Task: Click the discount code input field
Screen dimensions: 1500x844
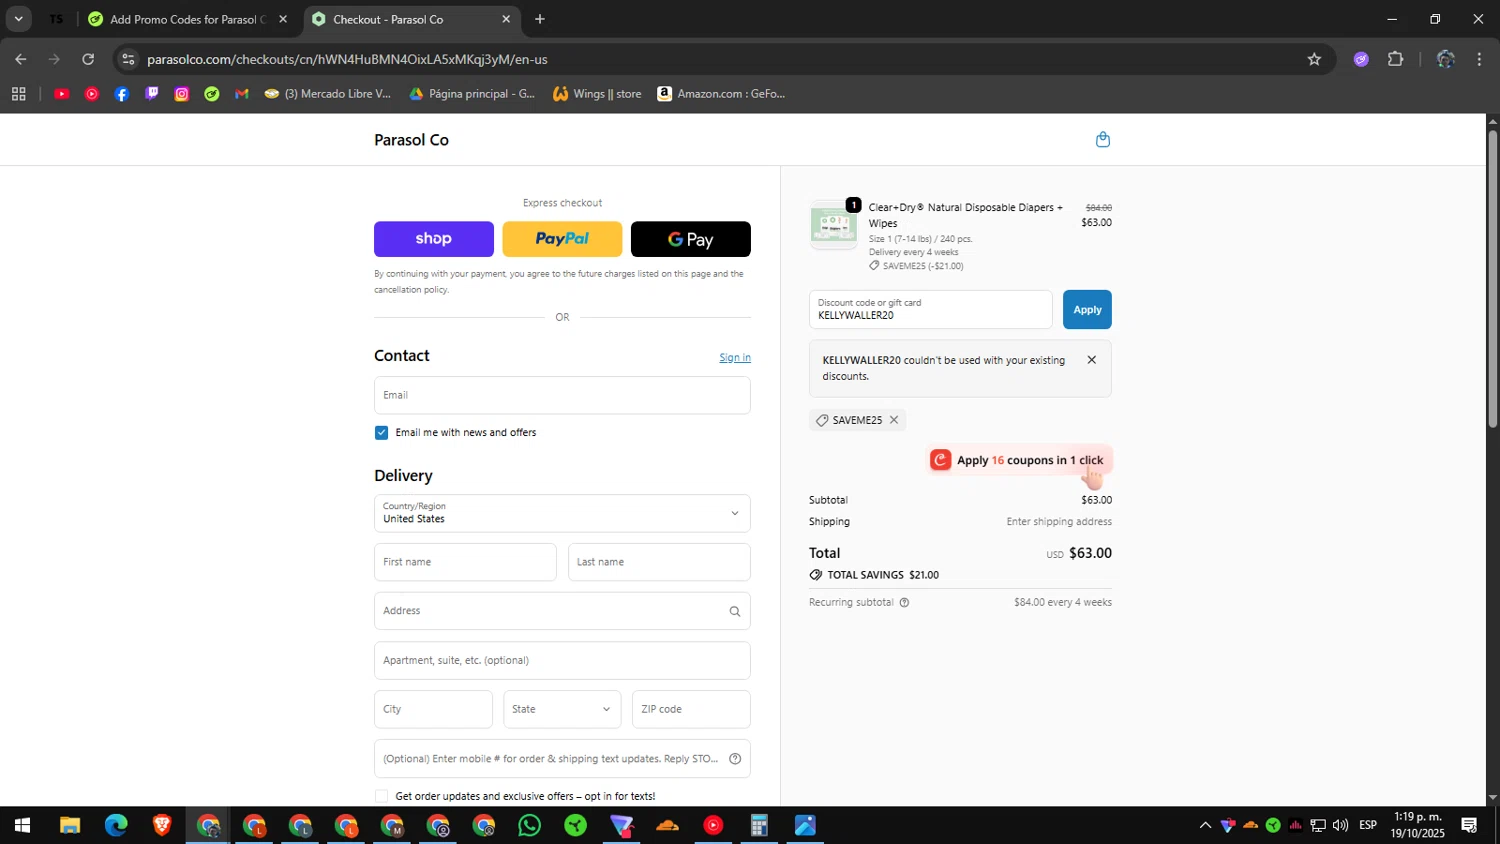Action: (x=931, y=310)
